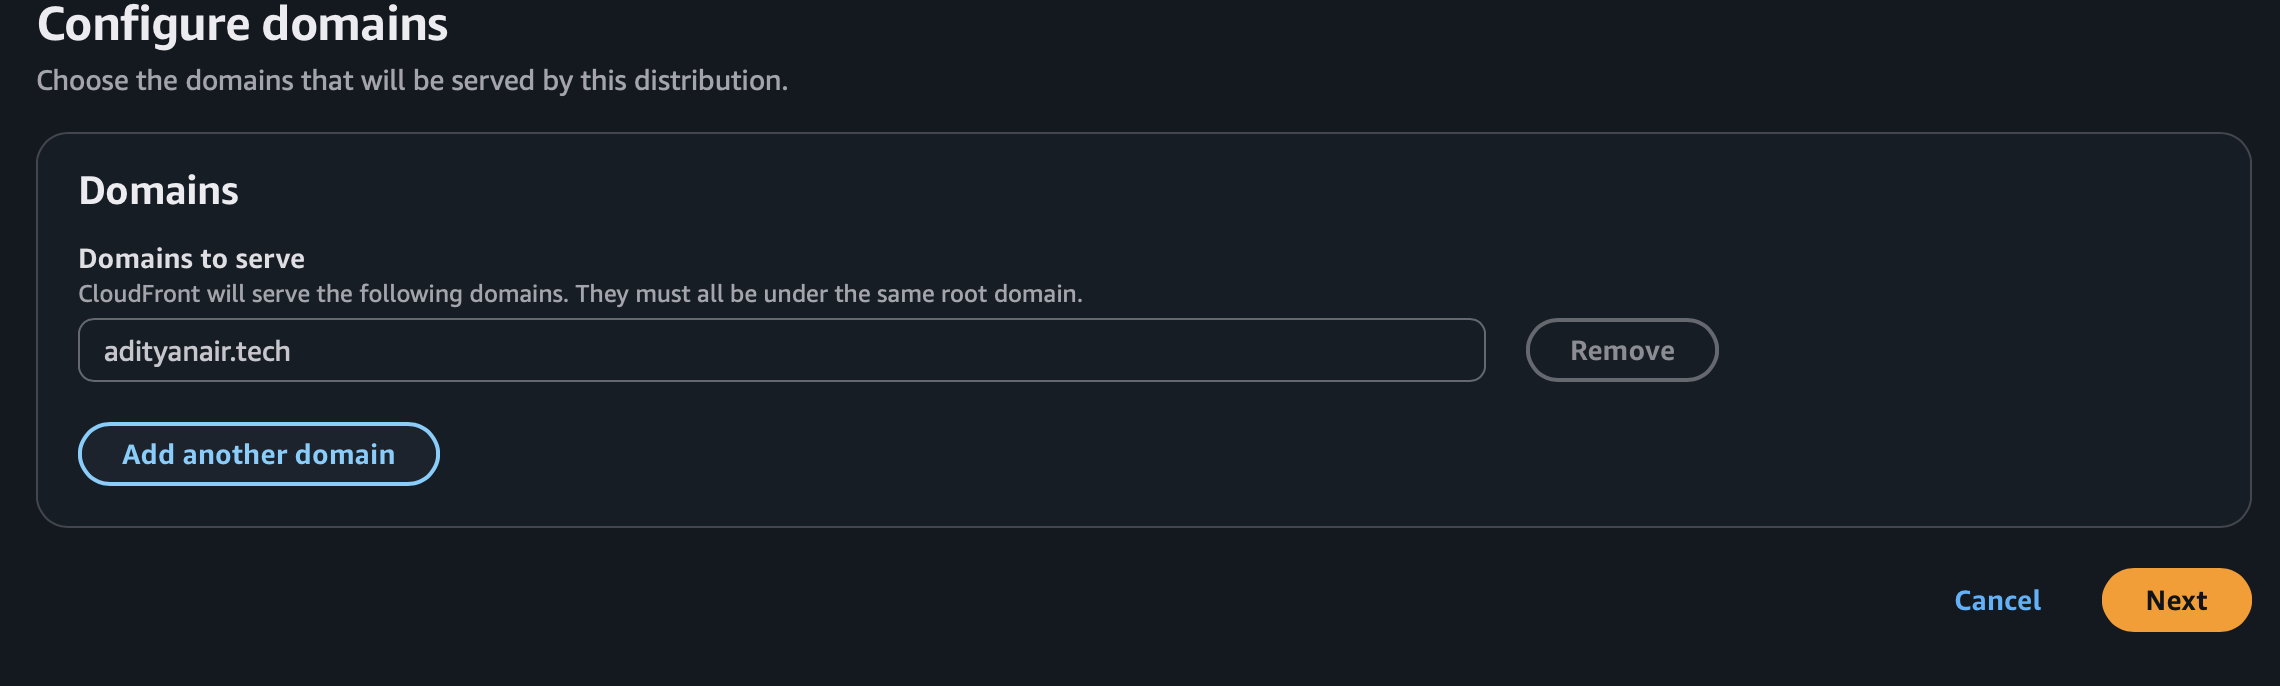This screenshot has width=2280, height=686.
Task: Remove the adityanair.tech domain entry
Action: [1621, 350]
